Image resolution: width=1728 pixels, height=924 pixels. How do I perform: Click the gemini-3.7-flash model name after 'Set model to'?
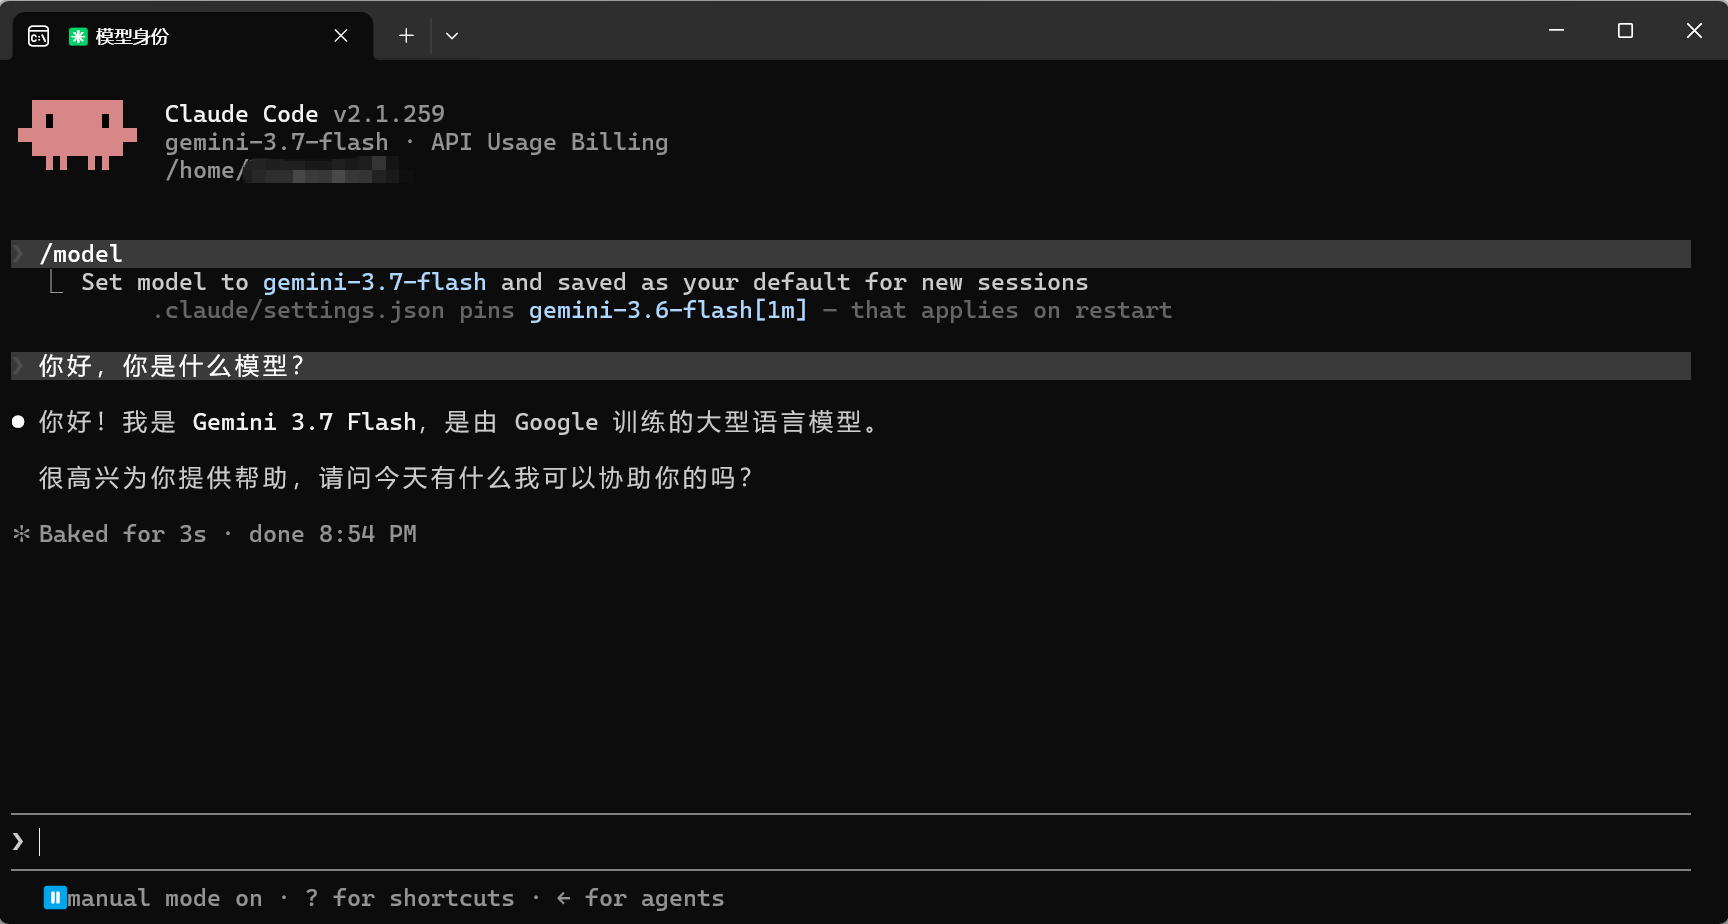pyautogui.click(x=375, y=282)
